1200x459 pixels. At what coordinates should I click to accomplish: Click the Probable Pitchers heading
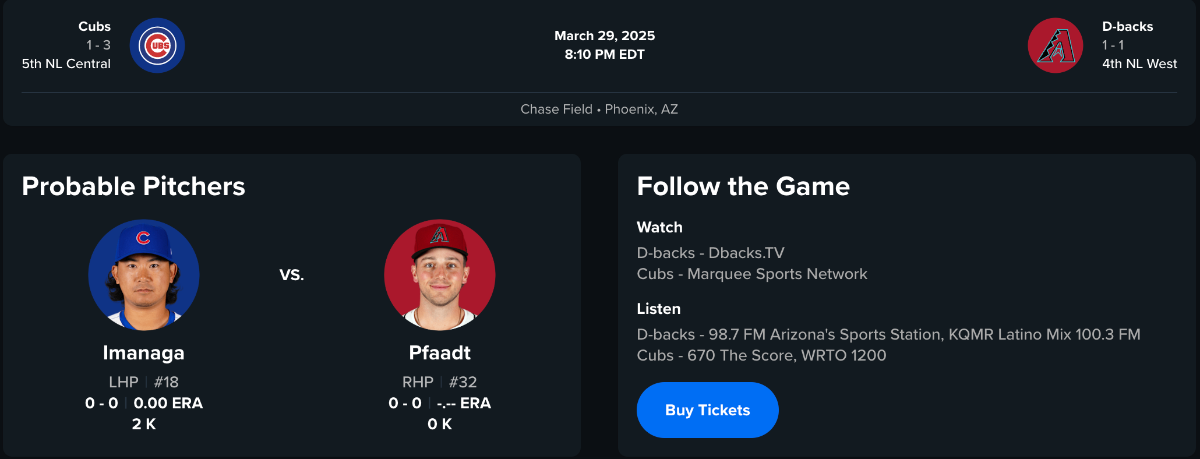pyautogui.click(x=133, y=186)
